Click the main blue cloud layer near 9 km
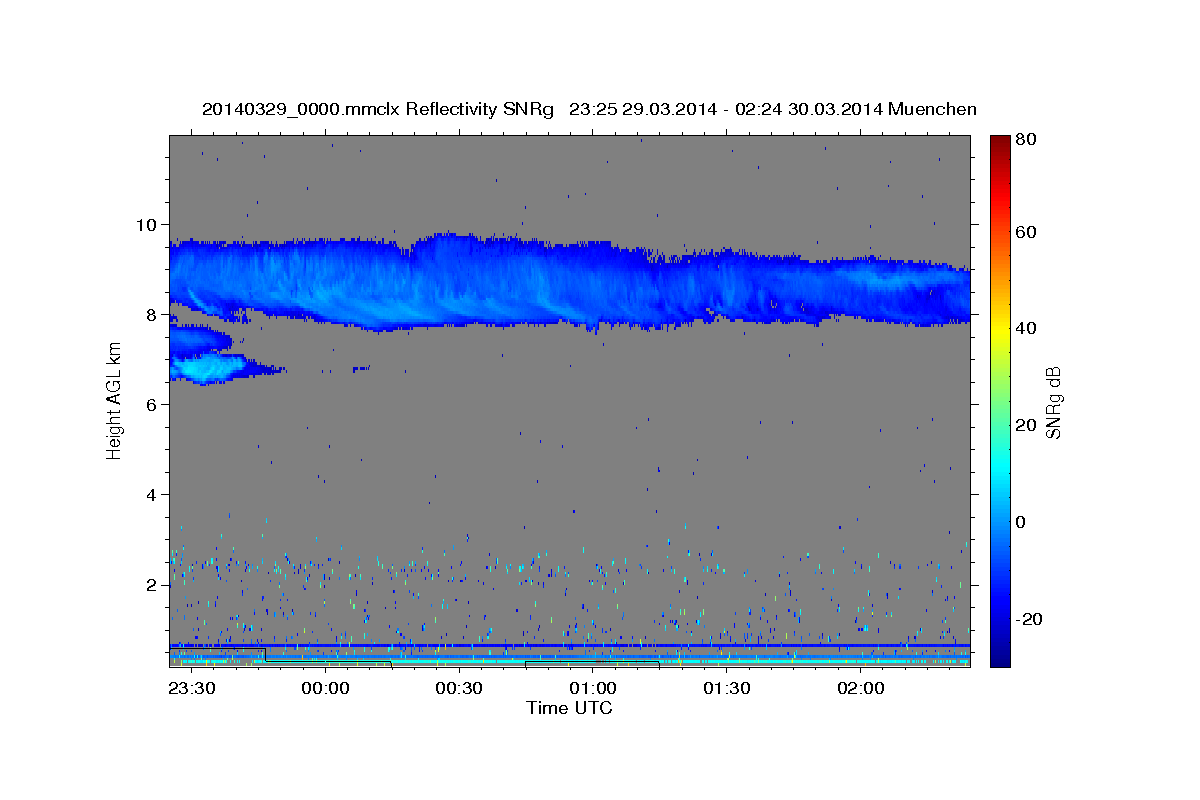Image resolution: width=1200 pixels, height=800 pixels. point(569,283)
